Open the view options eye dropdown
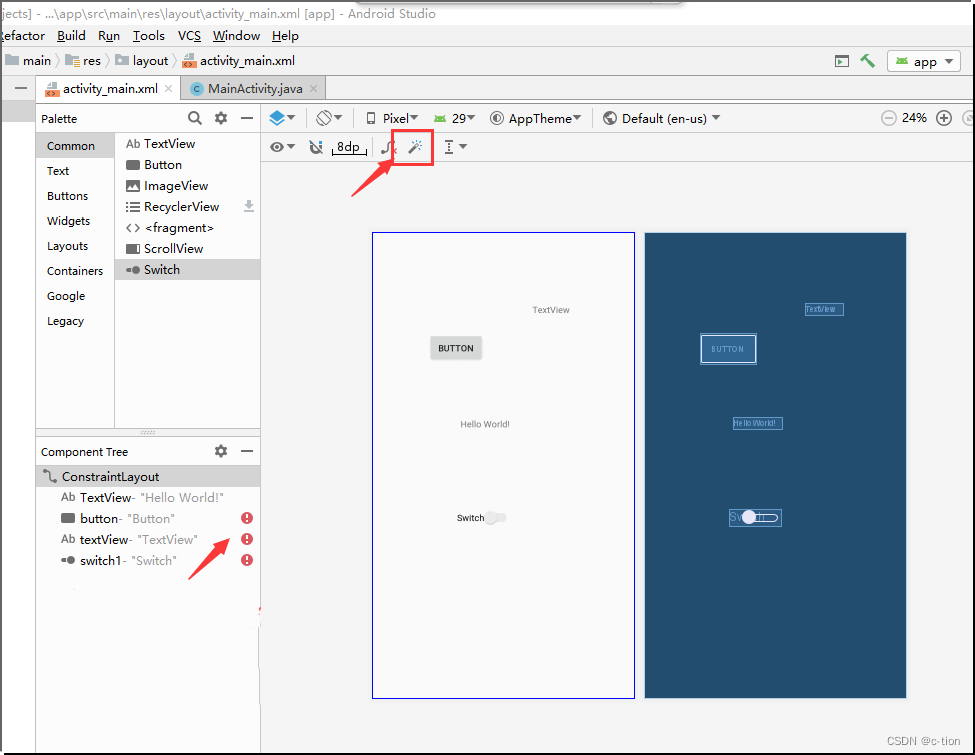975x755 pixels. tap(282, 147)
